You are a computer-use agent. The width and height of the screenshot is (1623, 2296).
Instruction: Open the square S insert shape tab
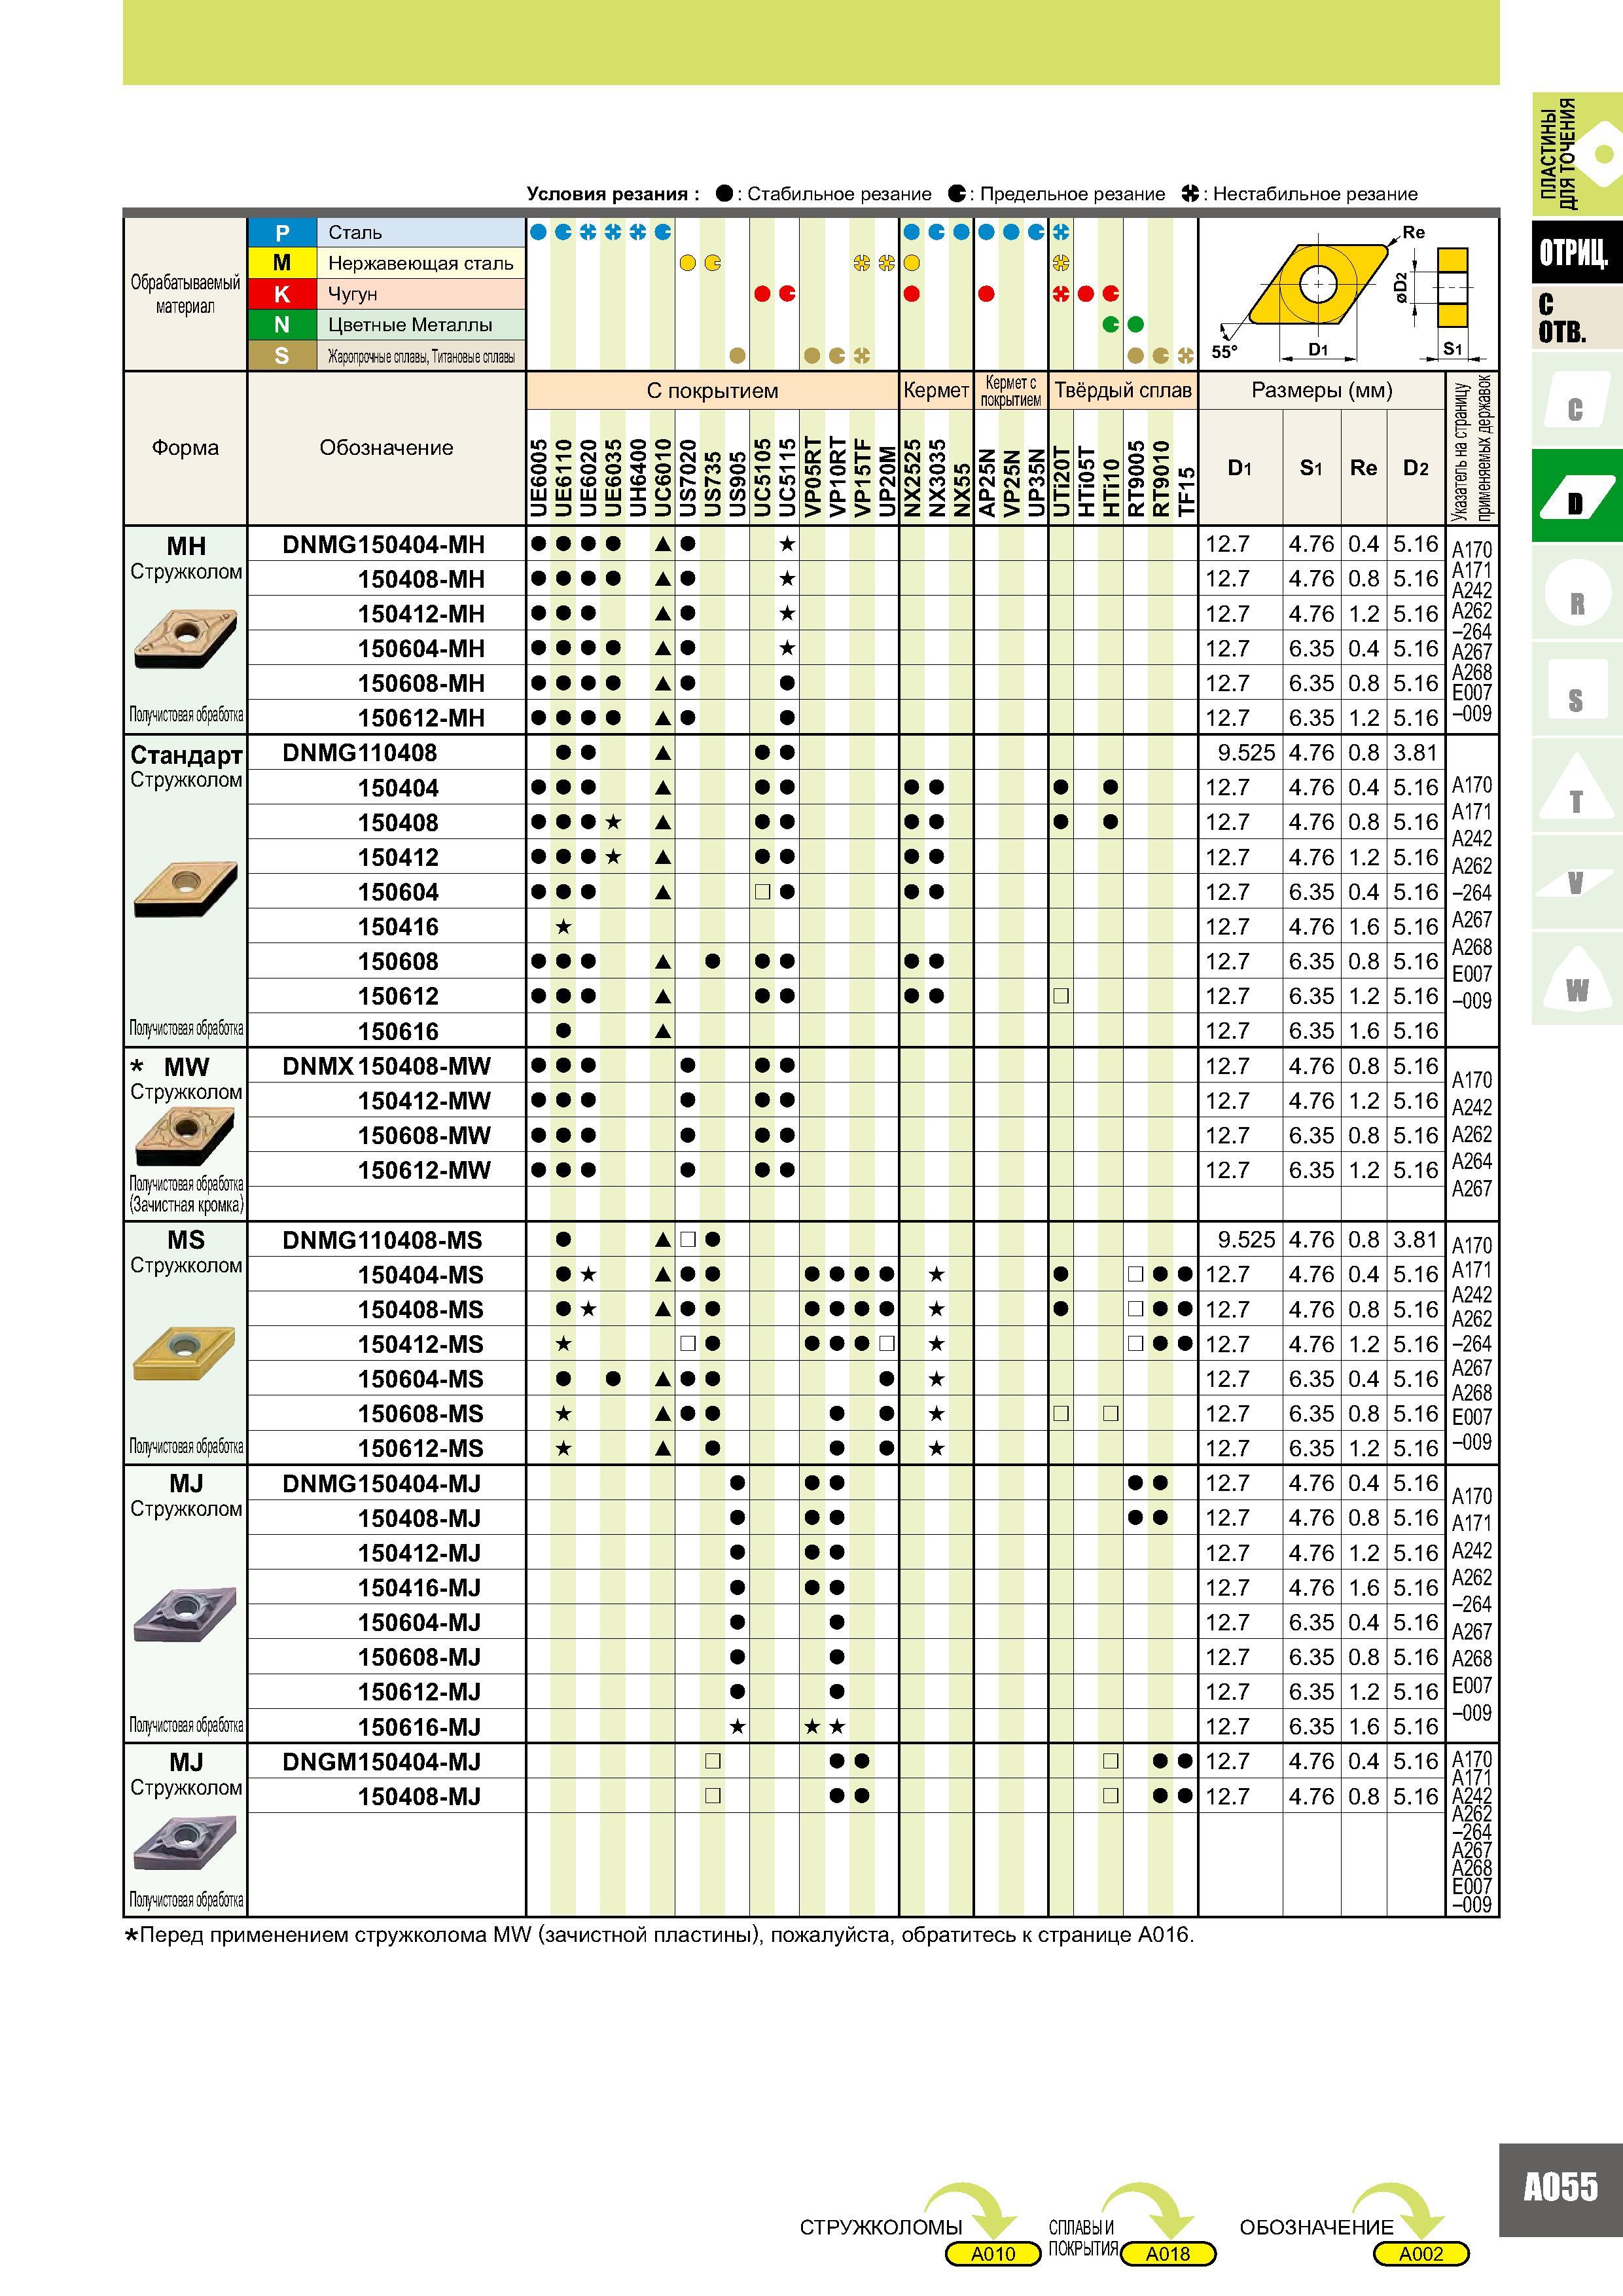click(x=1576, y=690)
